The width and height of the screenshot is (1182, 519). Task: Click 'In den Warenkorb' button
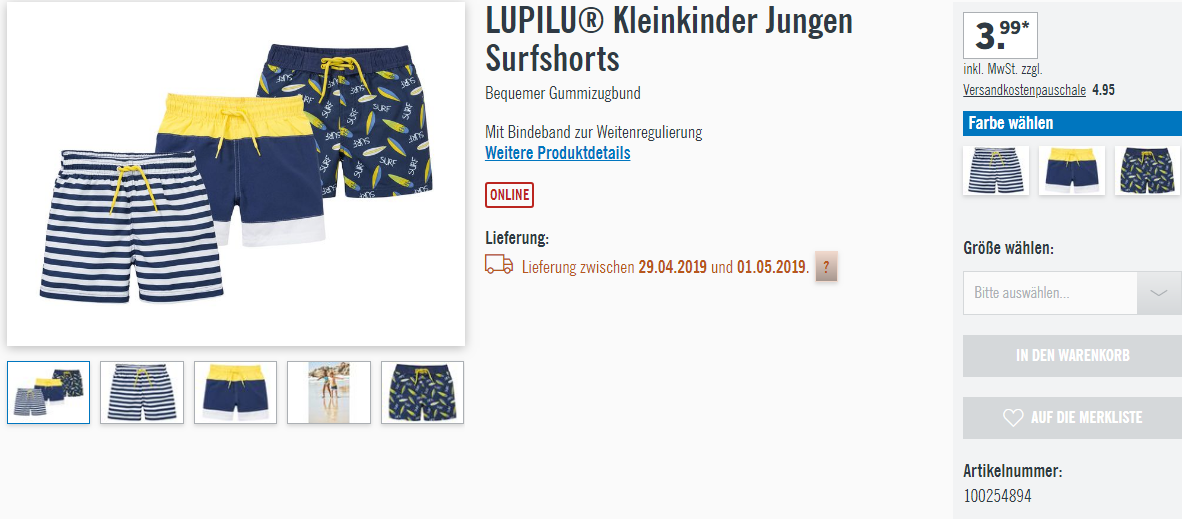(1072, 356)
